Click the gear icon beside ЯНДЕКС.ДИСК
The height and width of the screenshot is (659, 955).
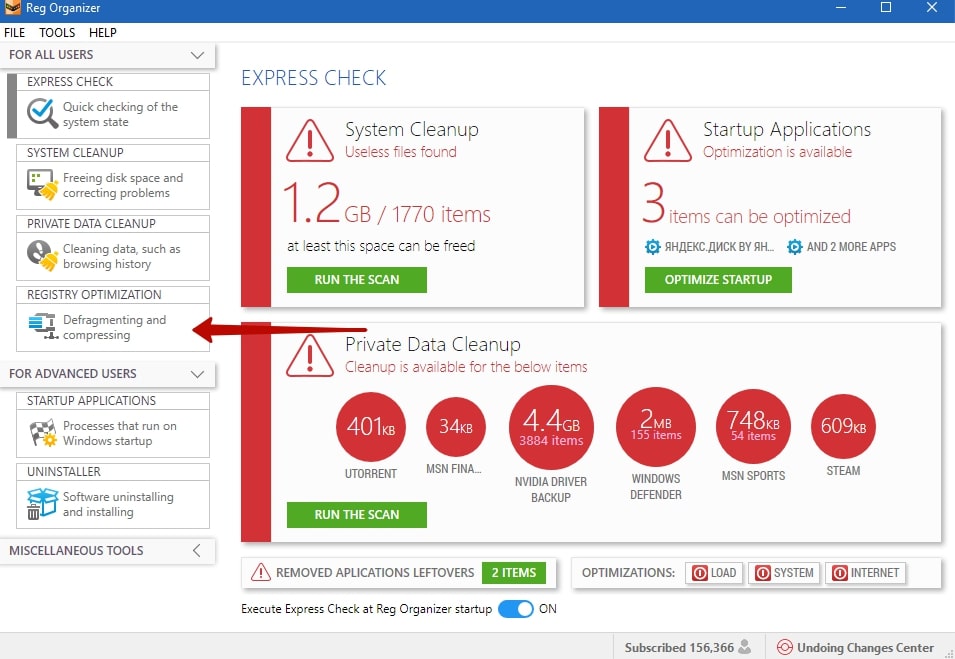[x=652, y=247]
